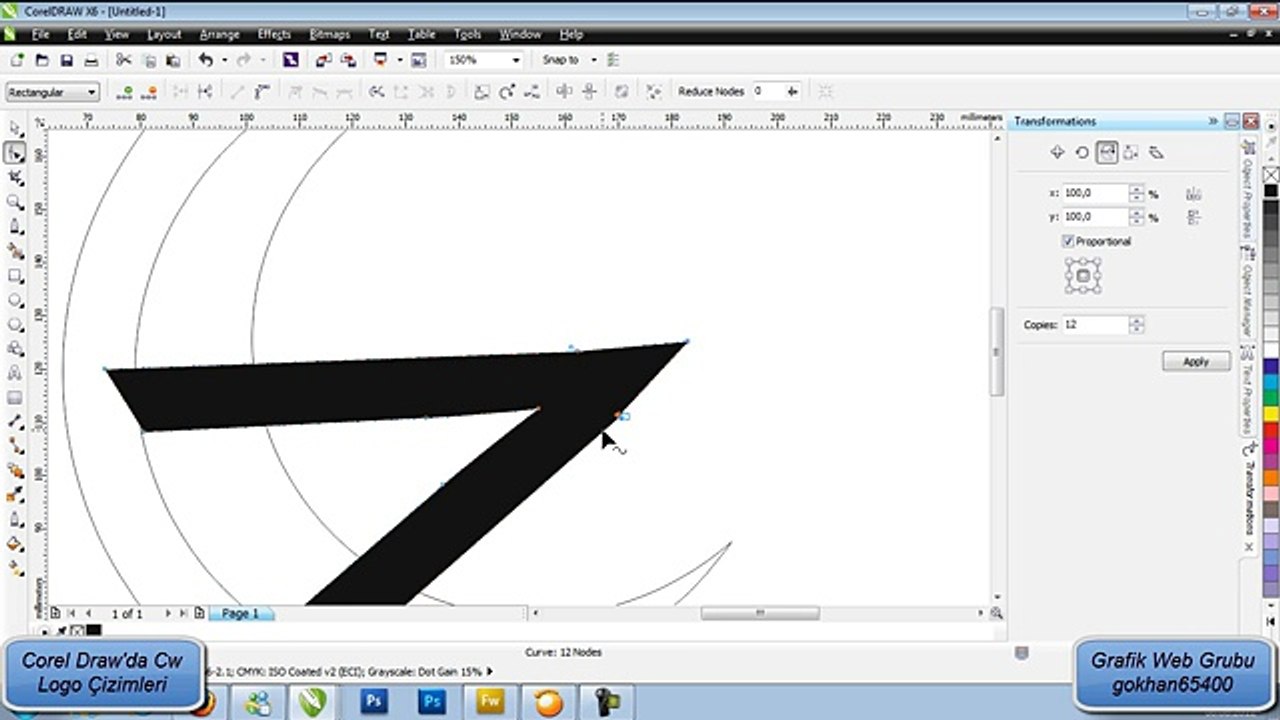Select the Zoom tool in the toolbox
This screenshot has width=1280, height=720.
pos(15,202)
